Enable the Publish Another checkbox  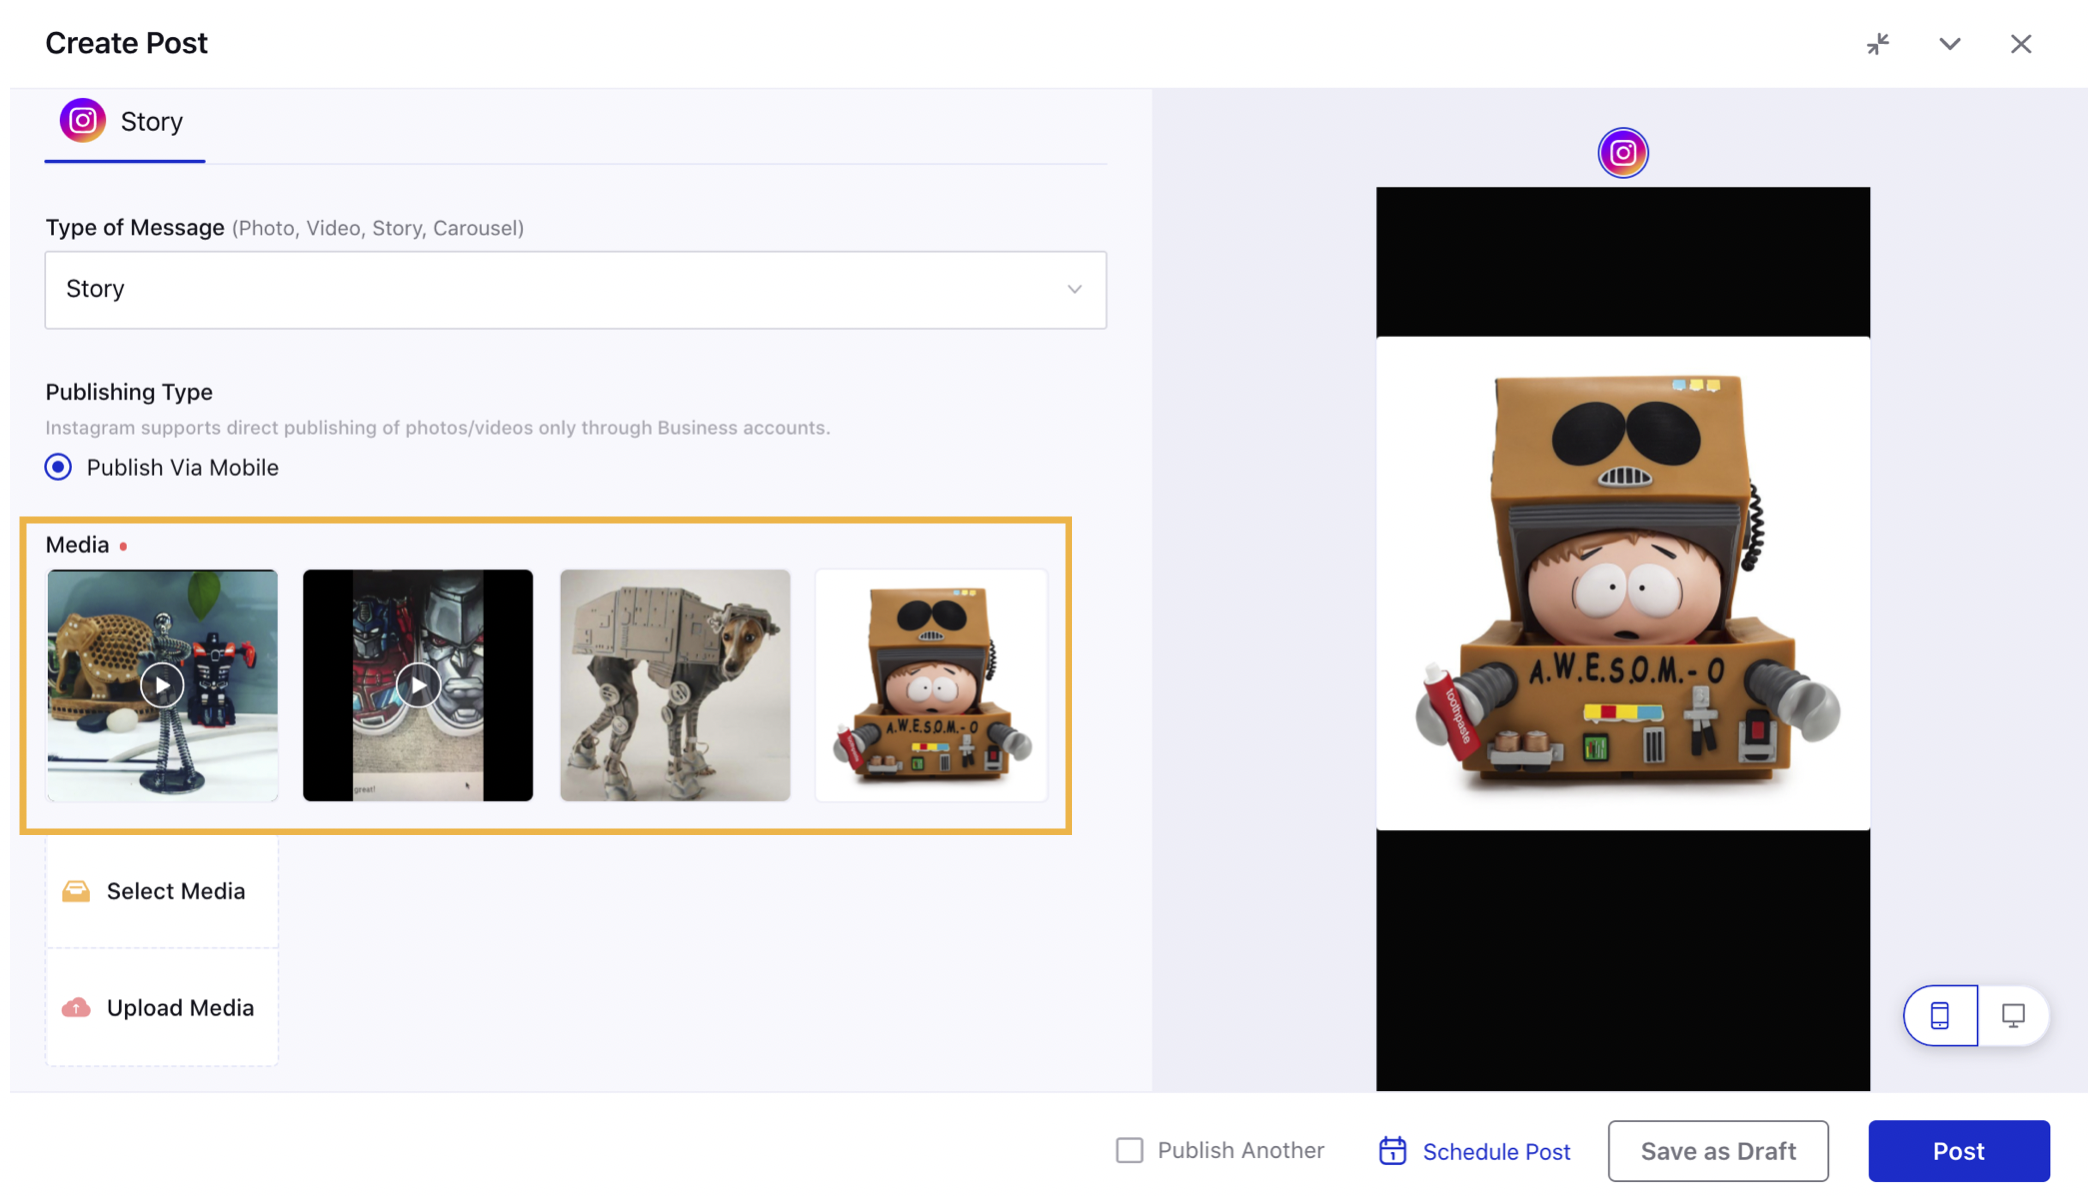1129,1151
